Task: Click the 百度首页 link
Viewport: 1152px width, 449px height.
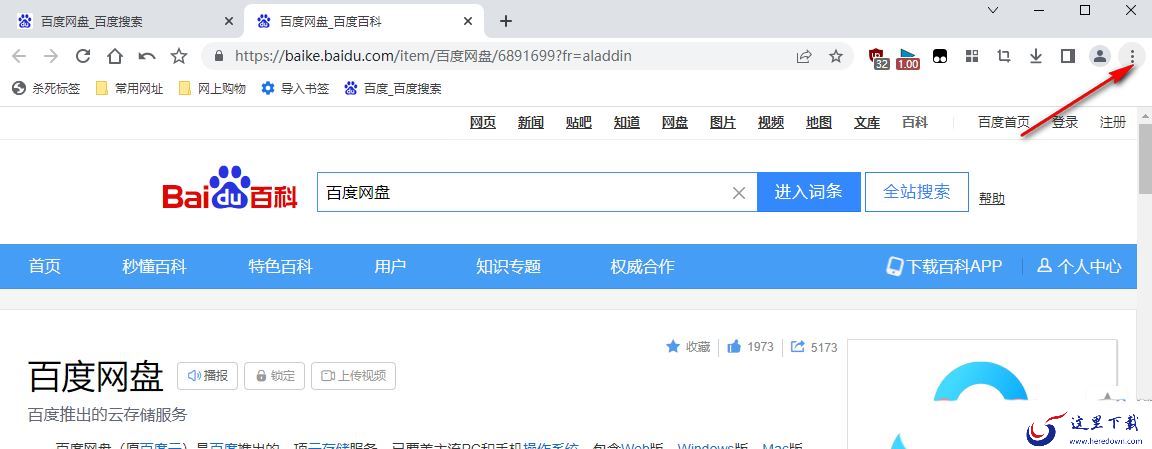Action: pyautogui.click(x=1004, y=123)
